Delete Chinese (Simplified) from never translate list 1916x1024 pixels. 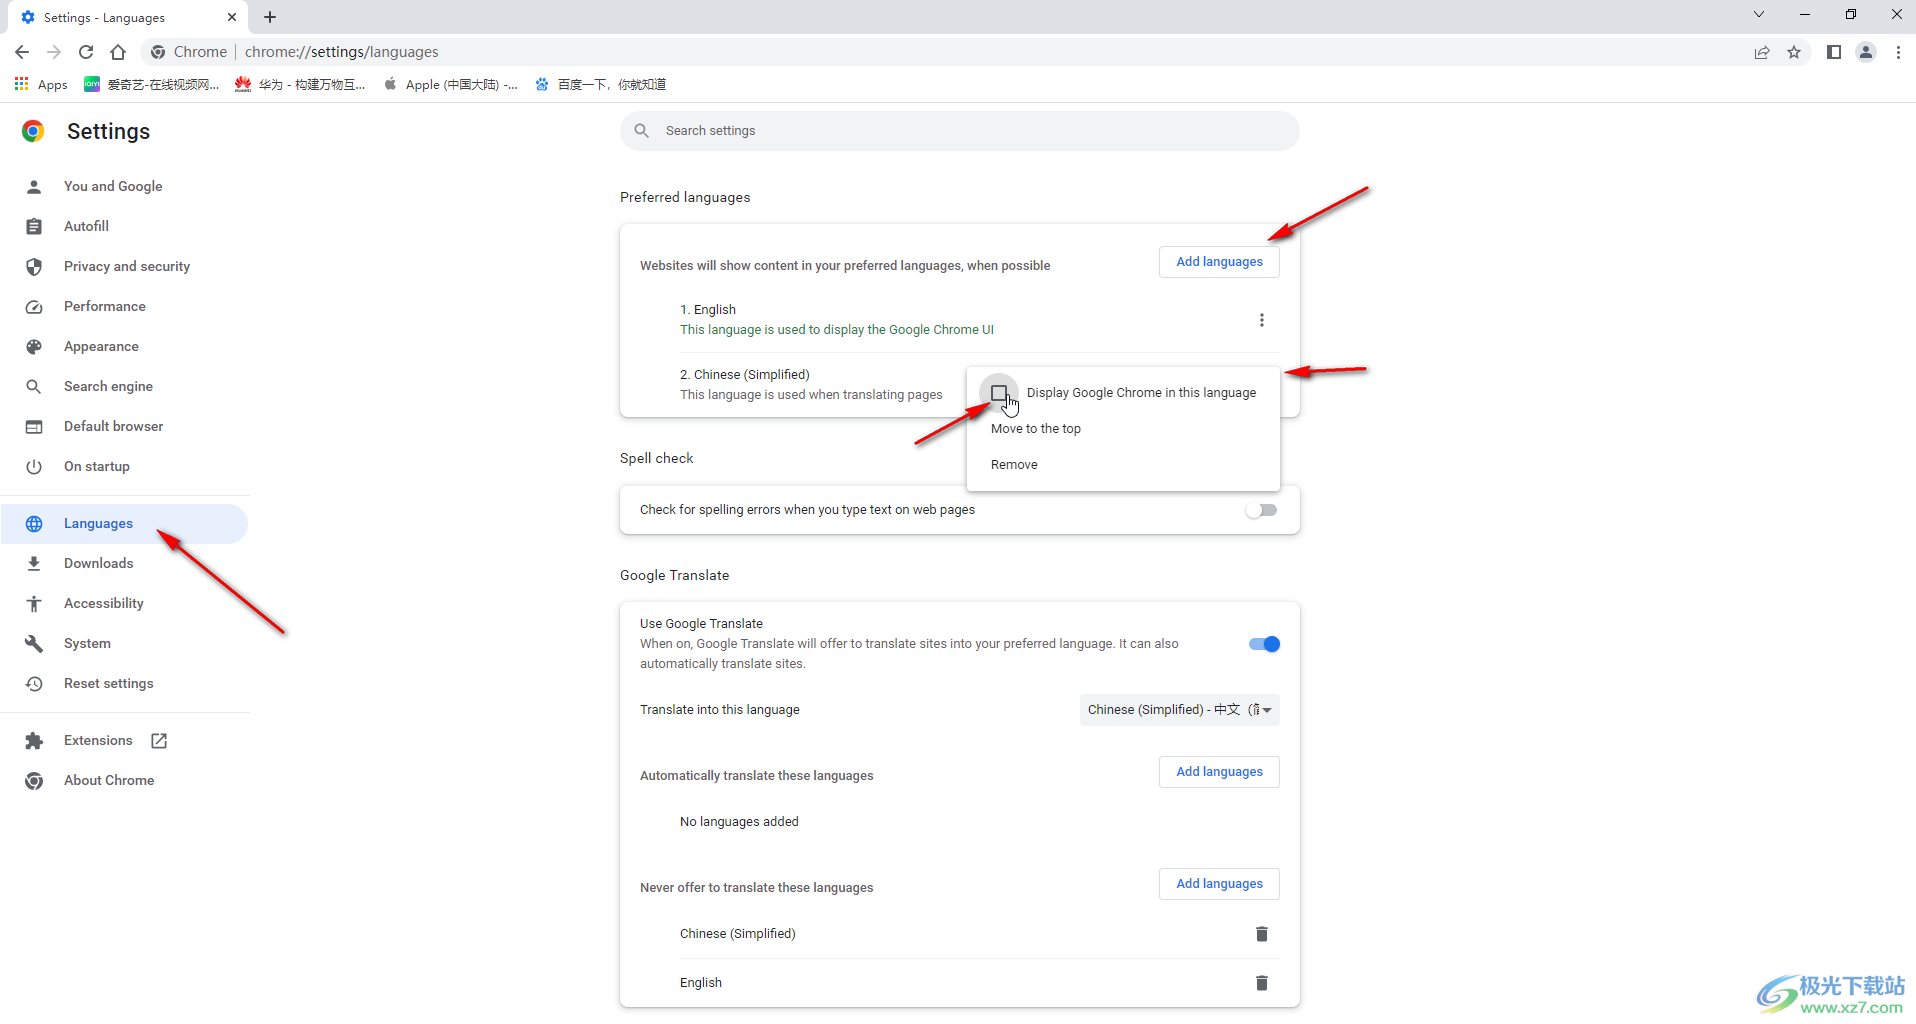[1262, 934]
